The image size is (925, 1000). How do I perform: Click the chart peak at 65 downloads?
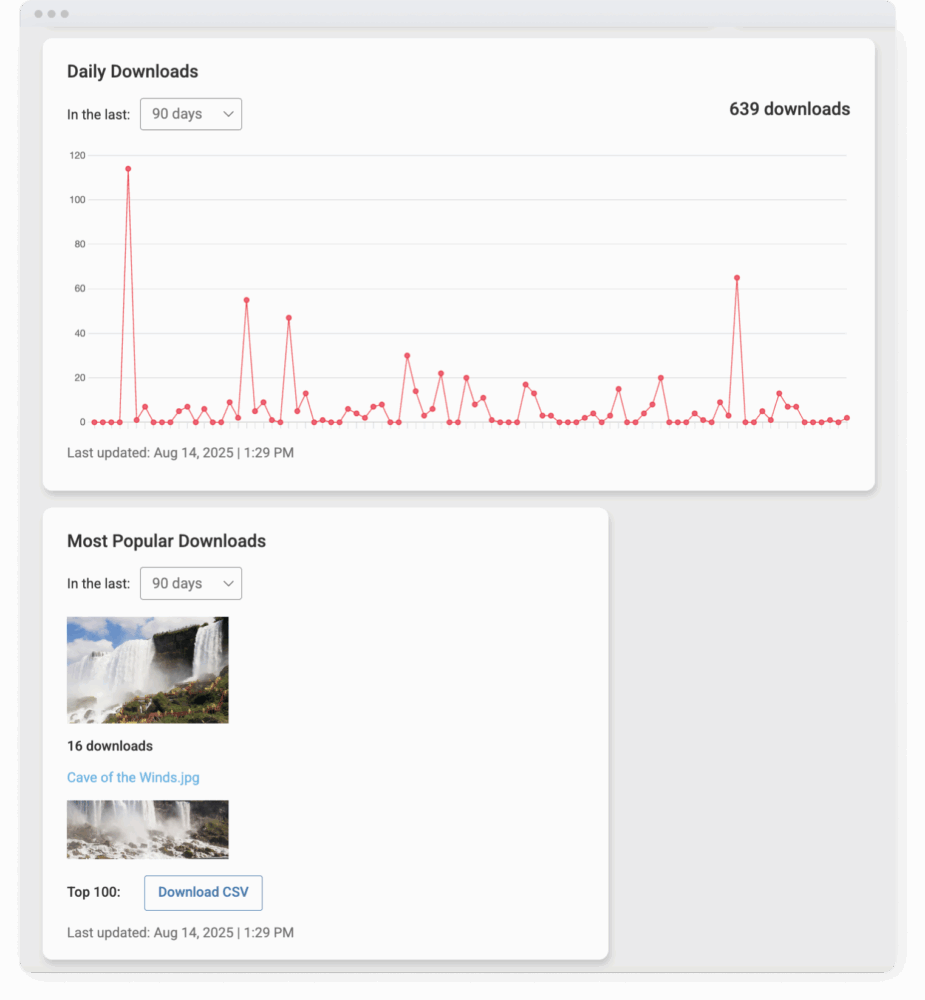(x=737, y=278)
